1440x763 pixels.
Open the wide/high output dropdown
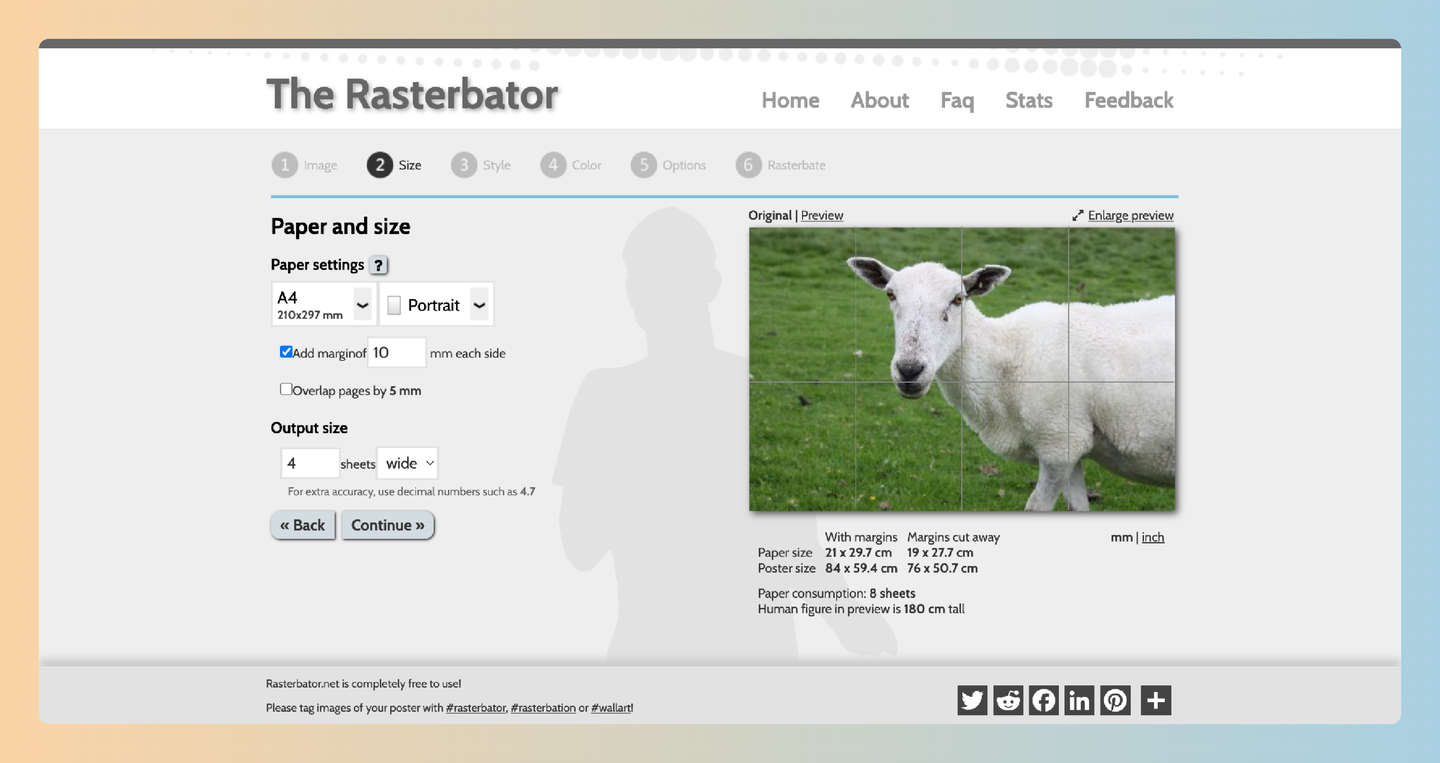[407, 462]
